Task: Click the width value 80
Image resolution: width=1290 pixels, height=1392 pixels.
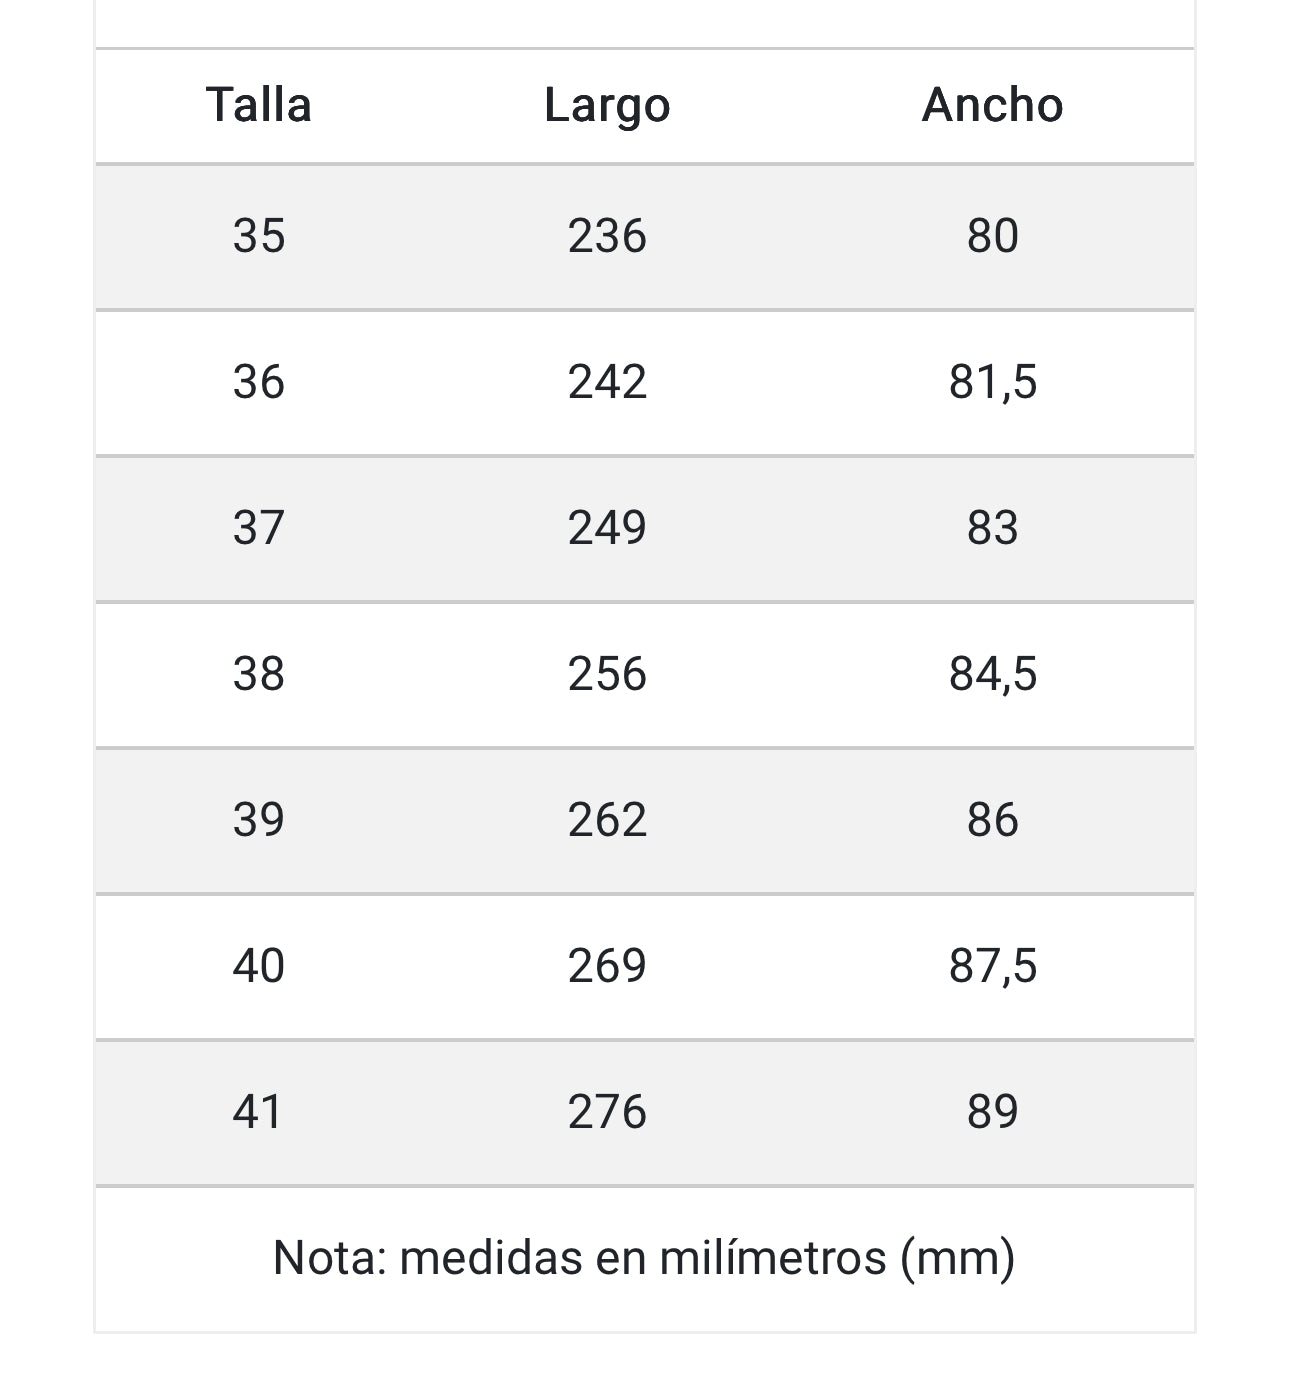Action: coord(992,236)
